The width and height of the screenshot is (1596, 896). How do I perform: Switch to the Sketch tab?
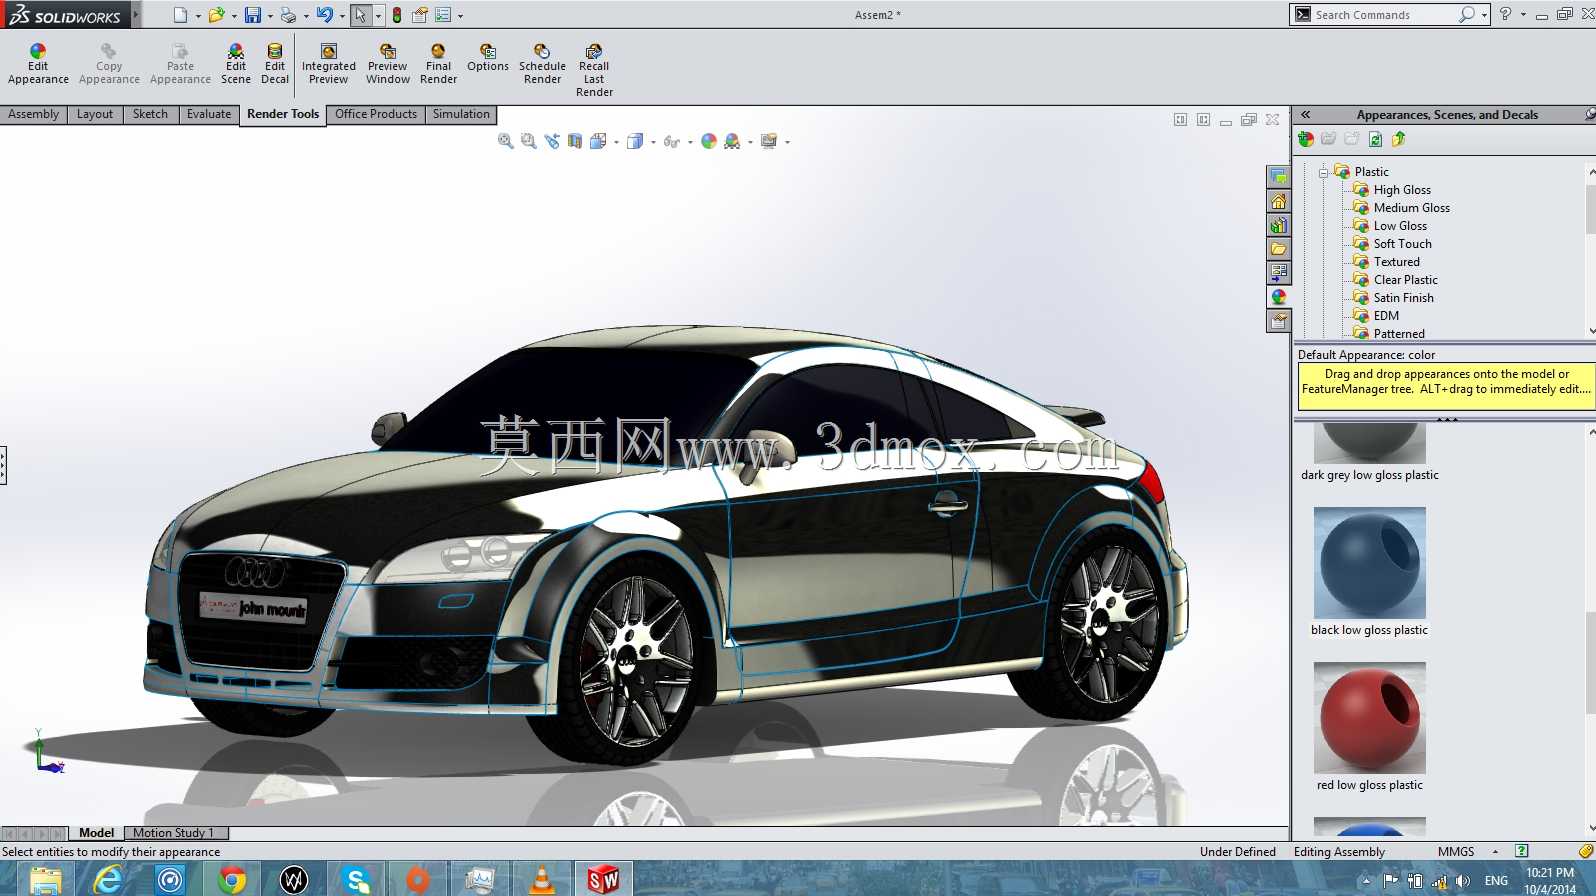[150, 114]
